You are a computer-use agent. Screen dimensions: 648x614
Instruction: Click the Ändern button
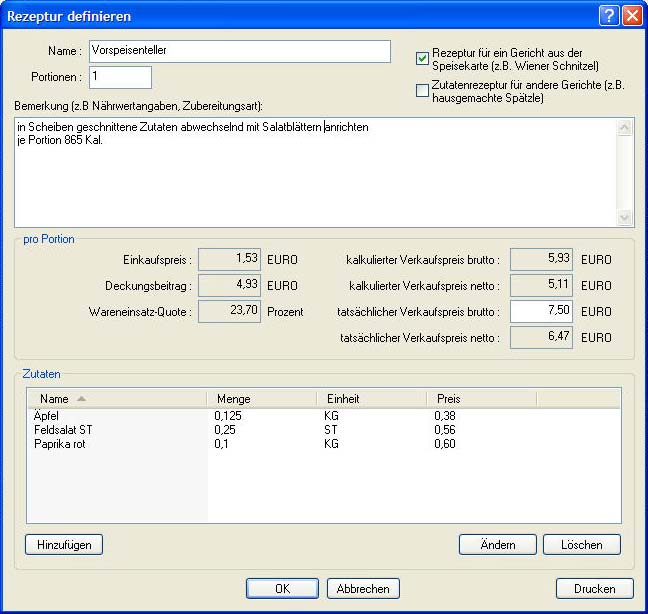pyautogui.click(x=498, y=545)
